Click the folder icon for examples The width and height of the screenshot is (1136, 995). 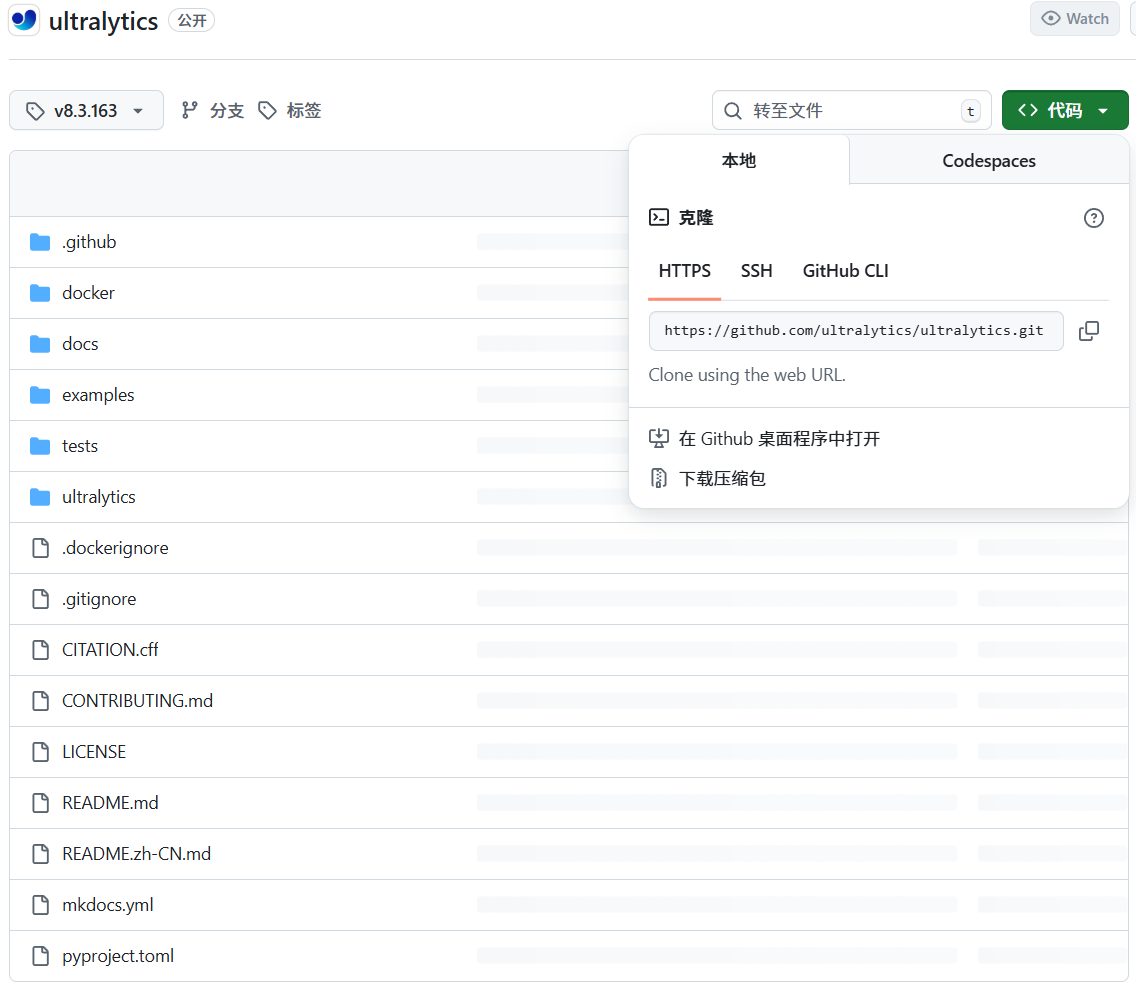tap(40, 395)
